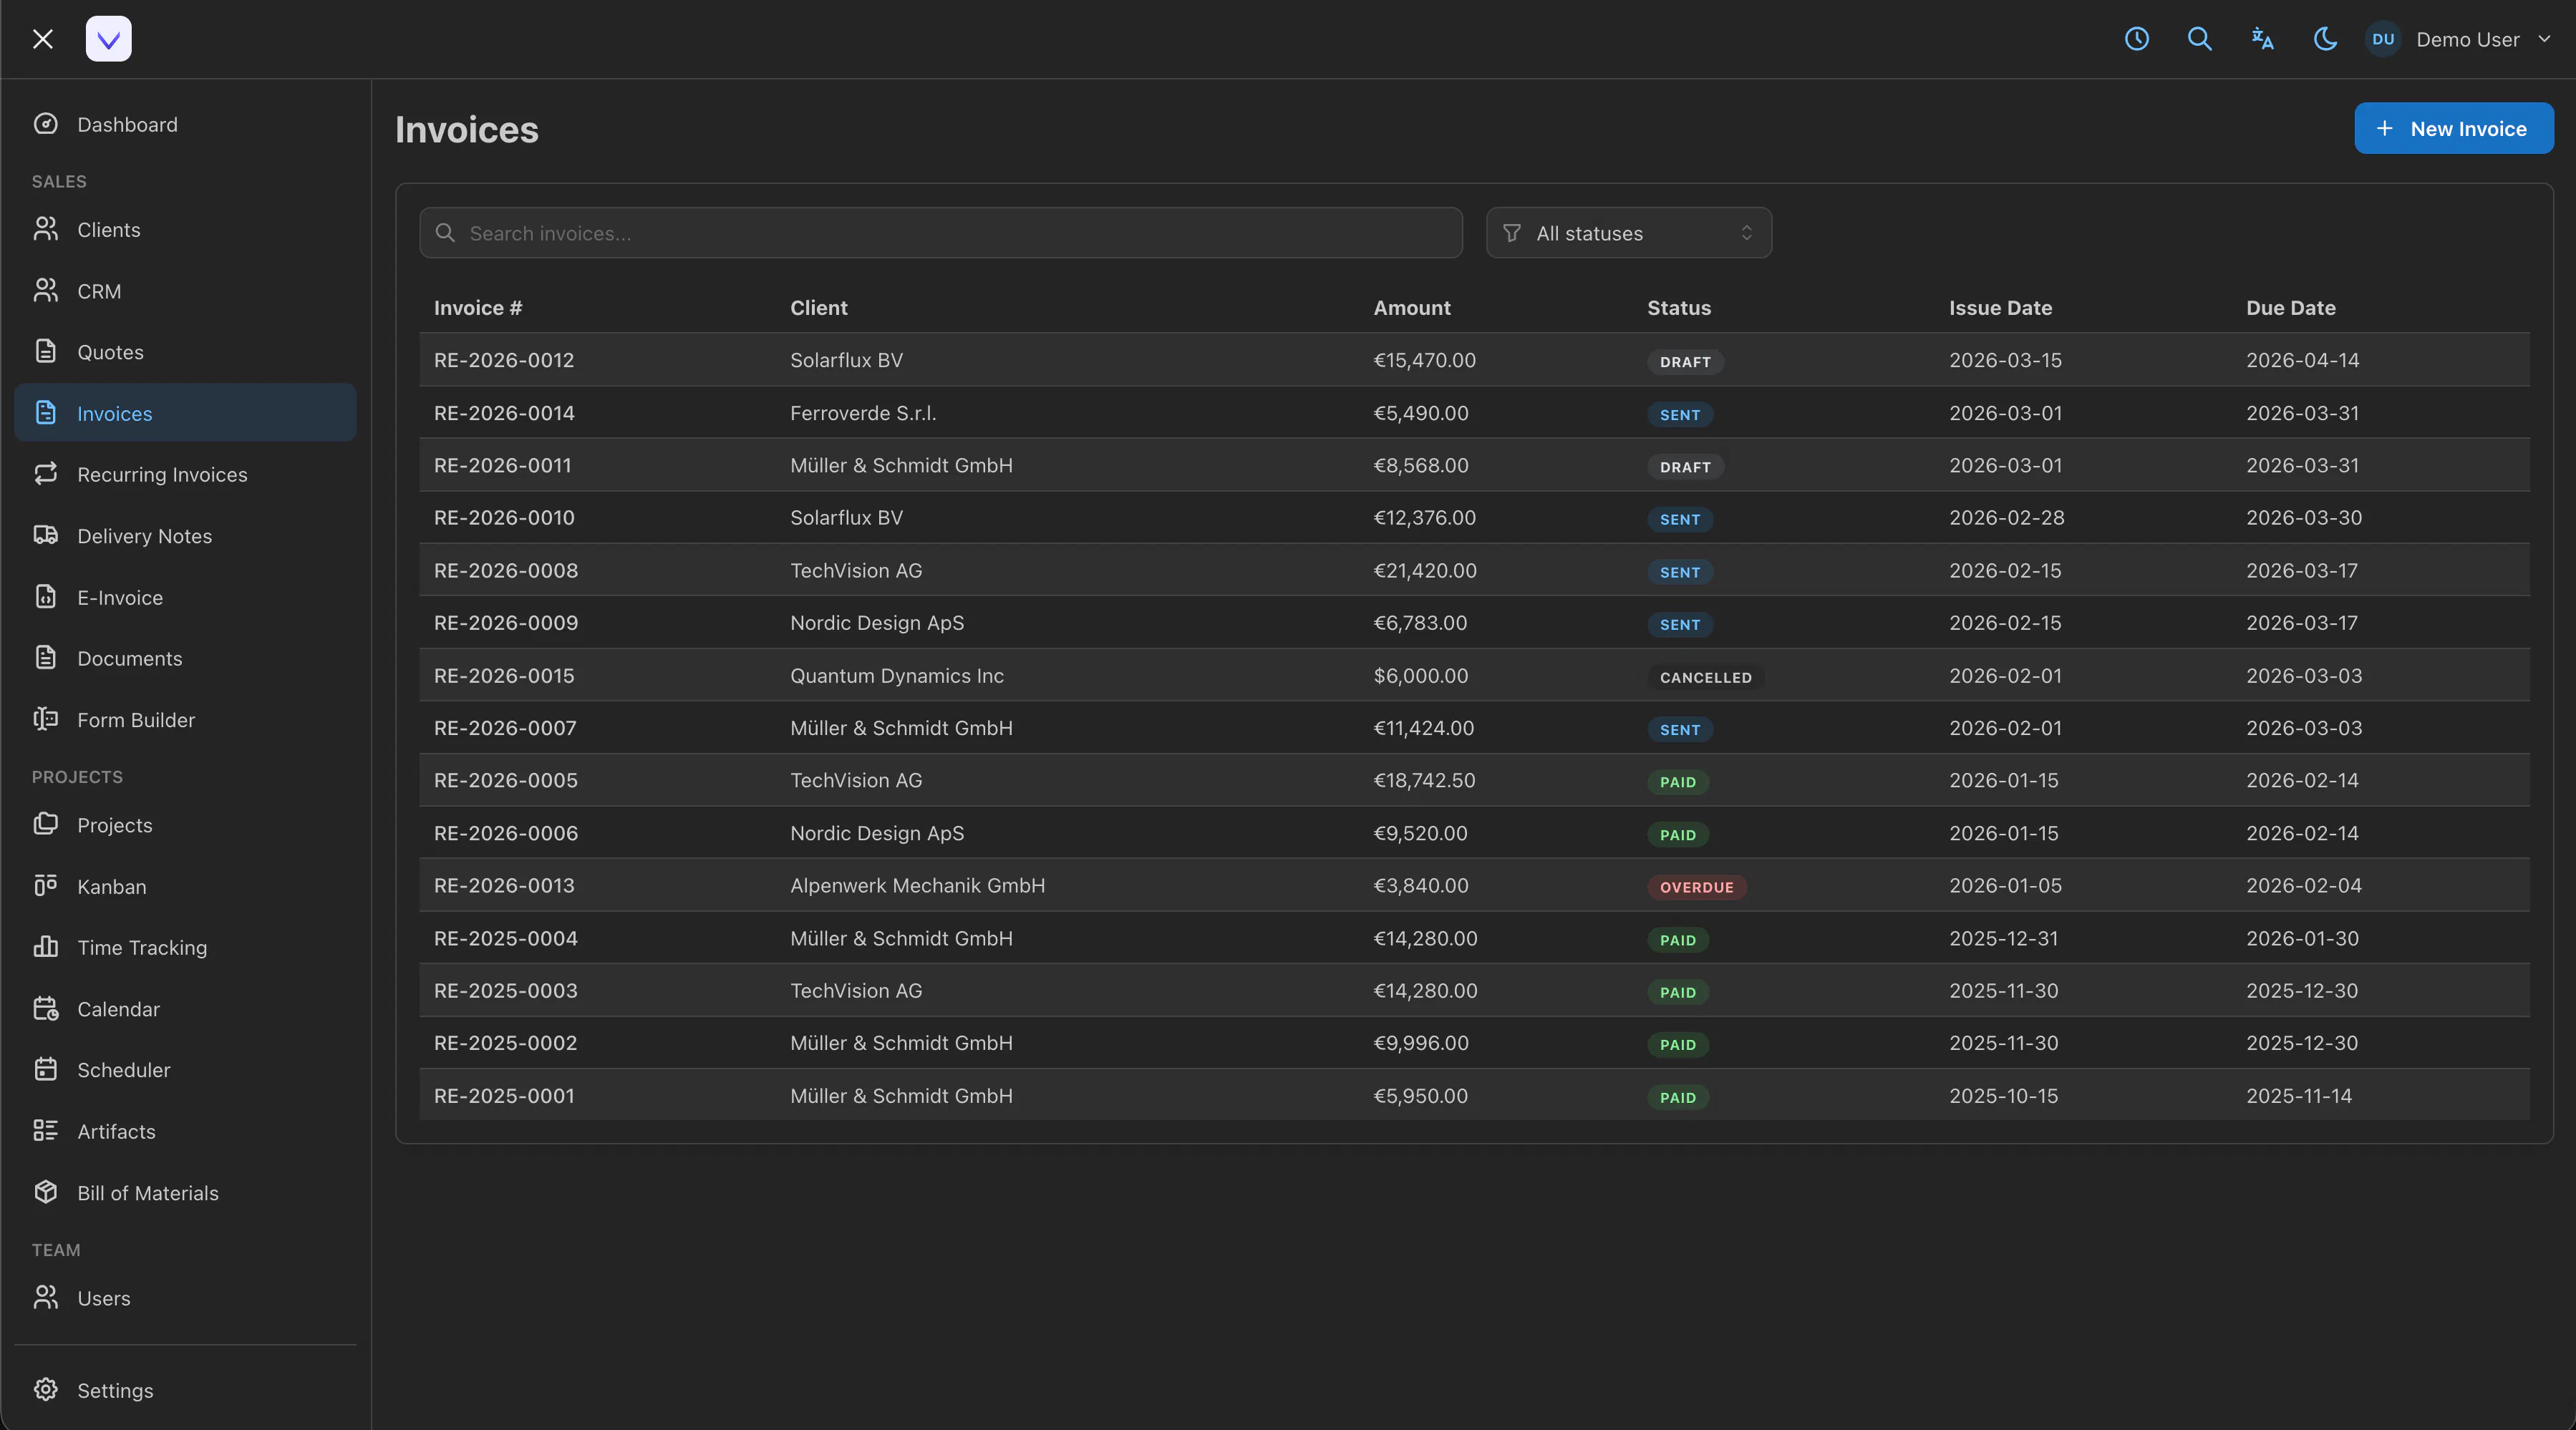Click the Dashboard gauge icon
This screenshot has width=2576, height=1430.
pyautogui.click(x=46, y=124)
